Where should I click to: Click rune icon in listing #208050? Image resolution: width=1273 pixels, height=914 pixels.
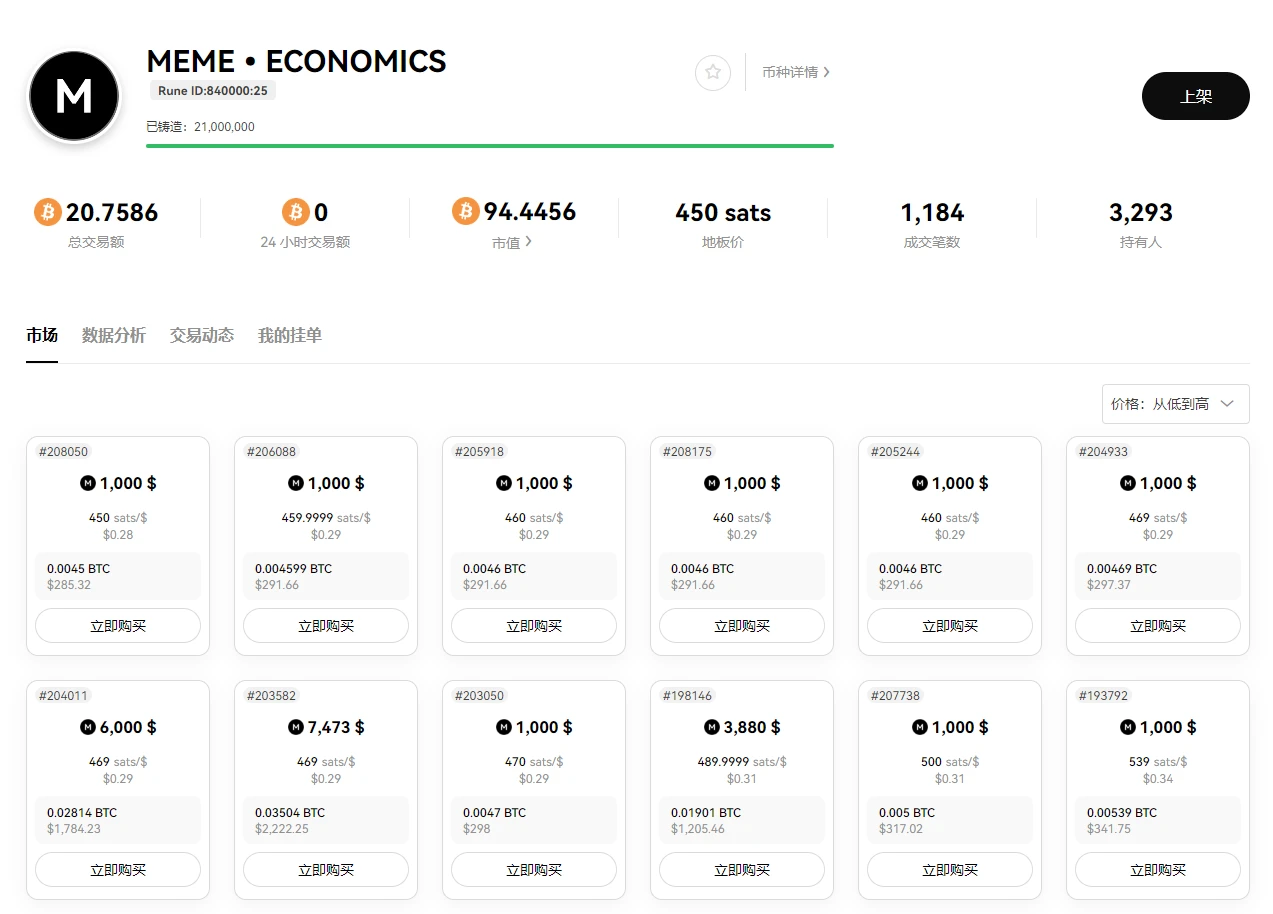[88, 483]
